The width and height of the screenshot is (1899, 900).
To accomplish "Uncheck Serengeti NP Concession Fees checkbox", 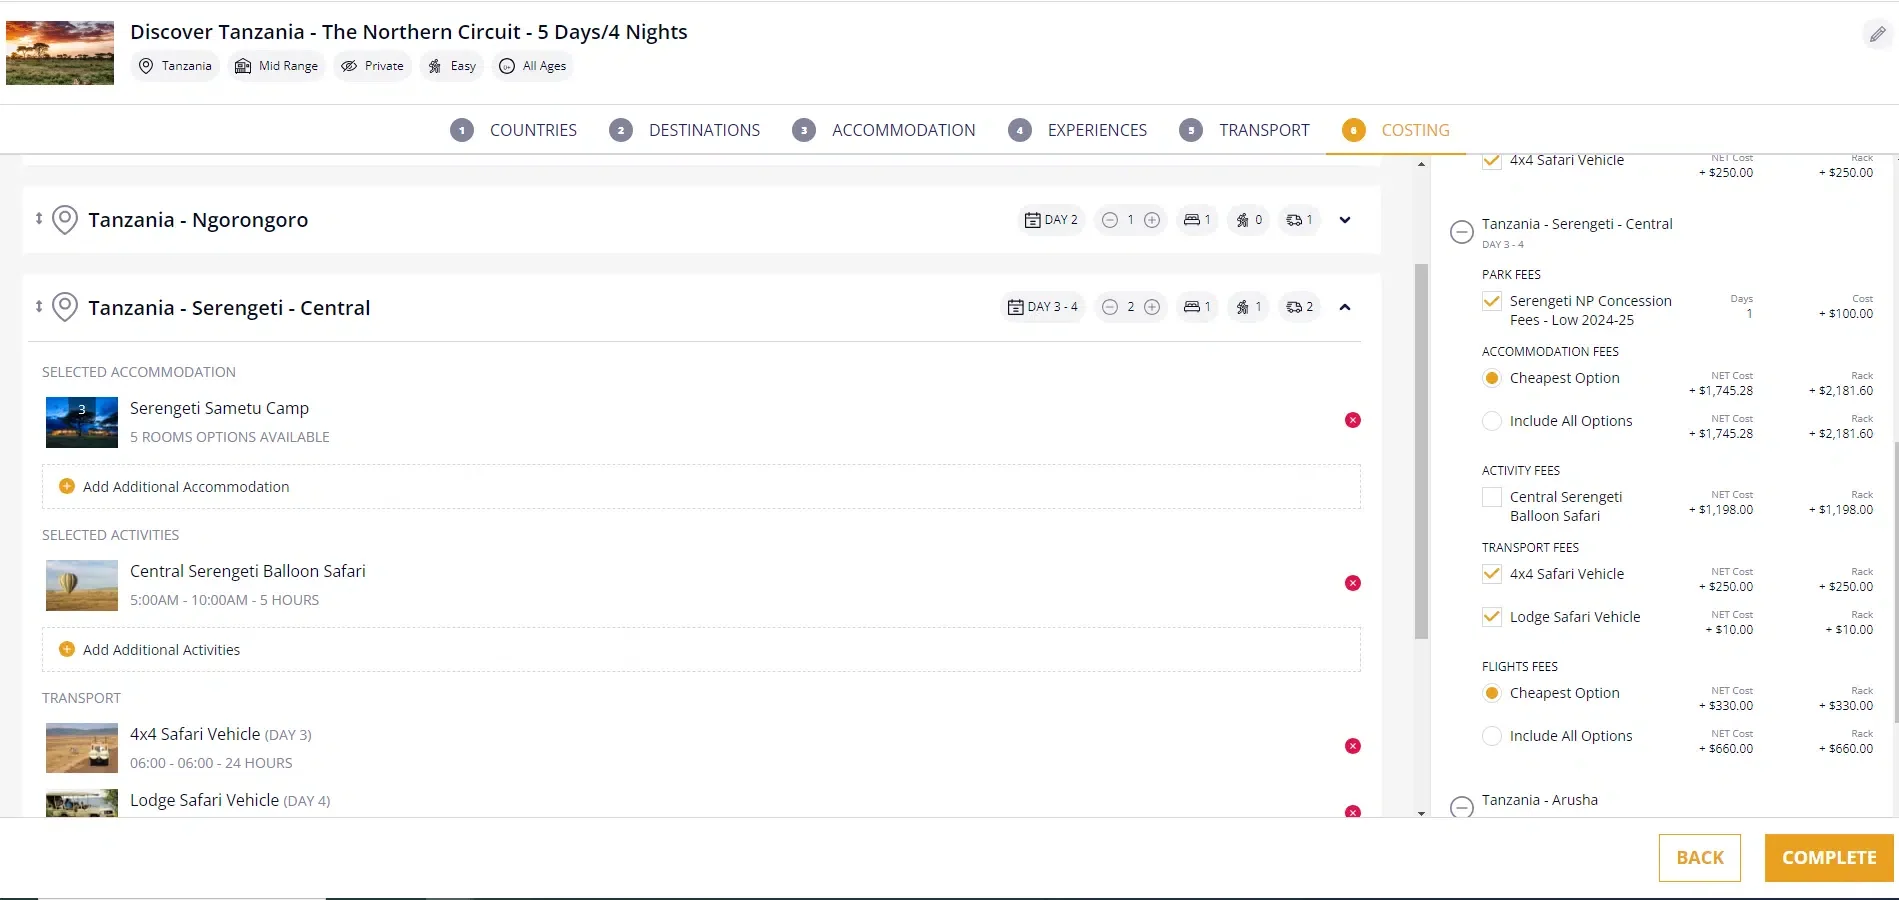I will pyautogui.click(x=1491, y=301).
